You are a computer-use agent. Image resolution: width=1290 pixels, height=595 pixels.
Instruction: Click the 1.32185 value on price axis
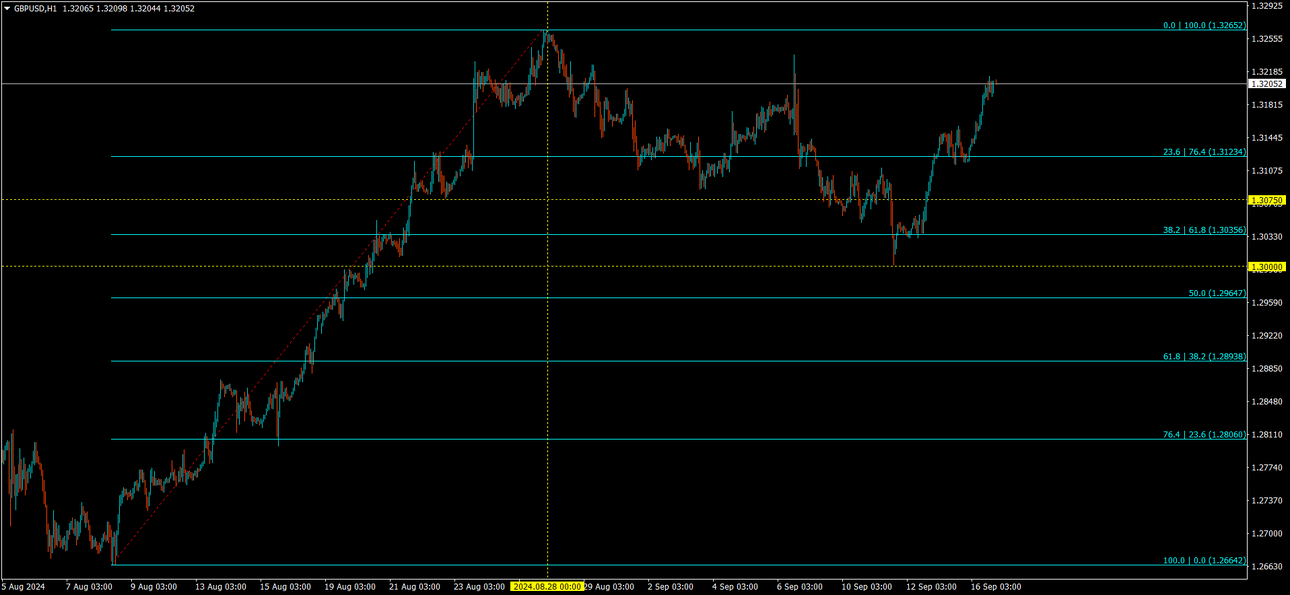[x=1267, y=72]
